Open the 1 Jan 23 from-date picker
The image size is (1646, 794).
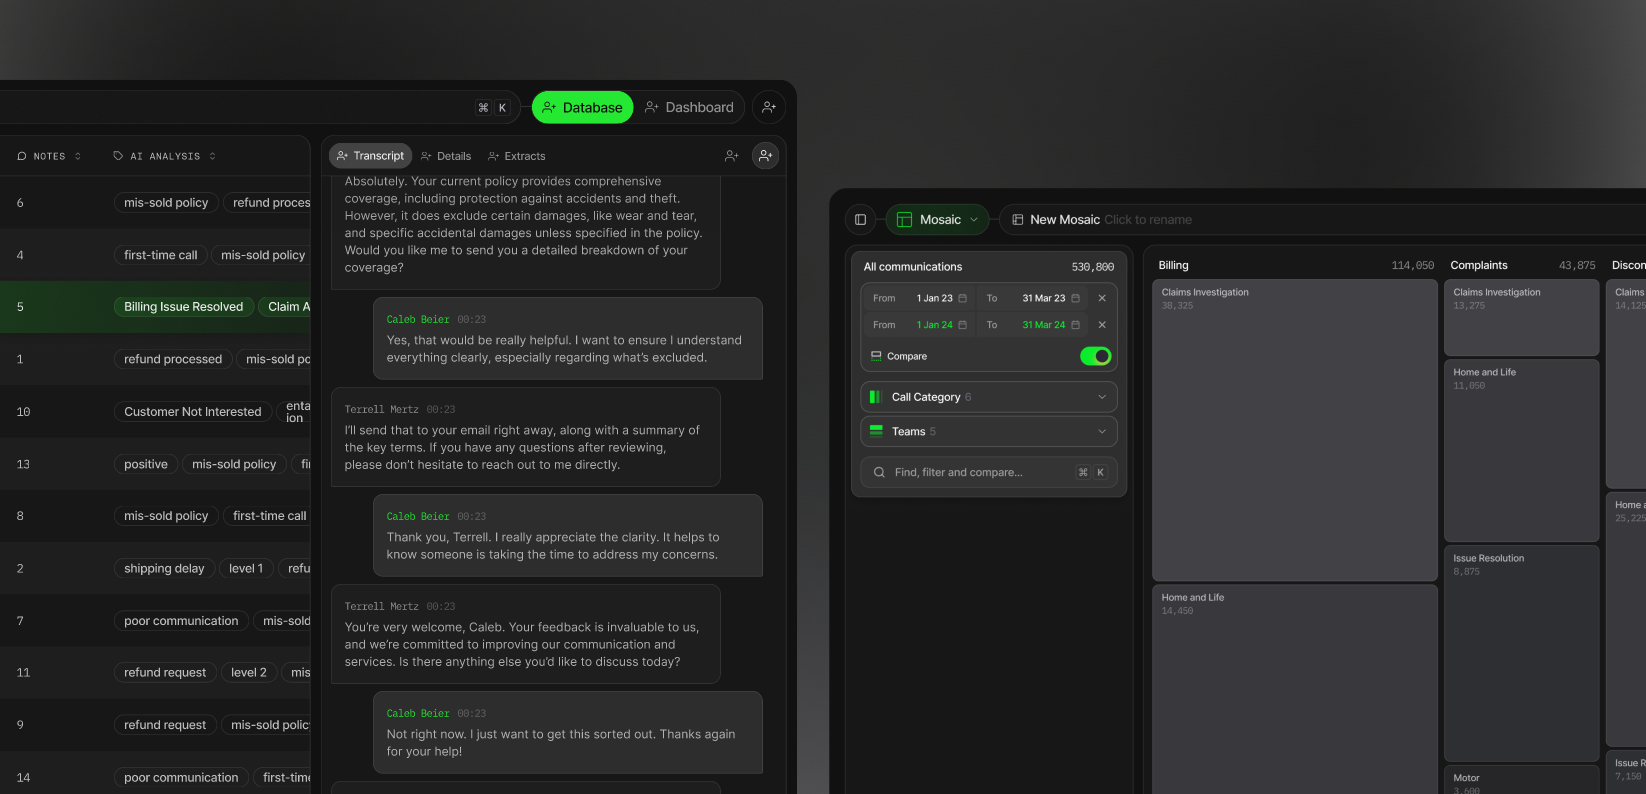pyautogui.click(x=941, y=298)
